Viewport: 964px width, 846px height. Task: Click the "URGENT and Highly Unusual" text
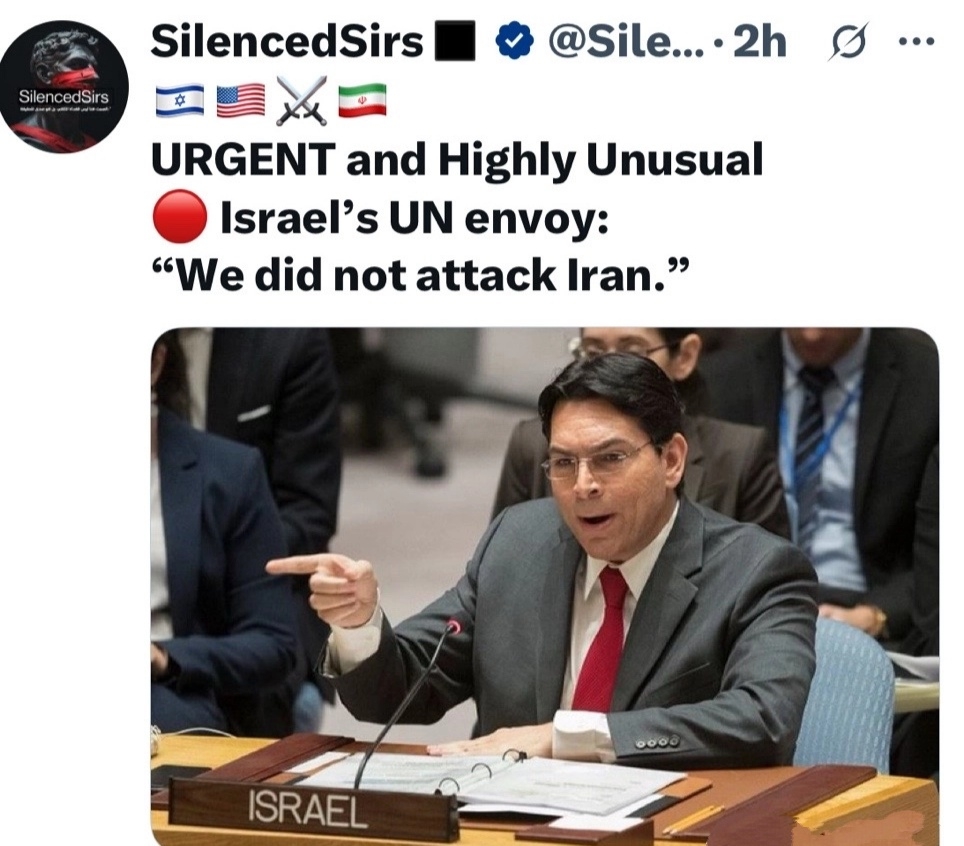(x=457, y=160)
